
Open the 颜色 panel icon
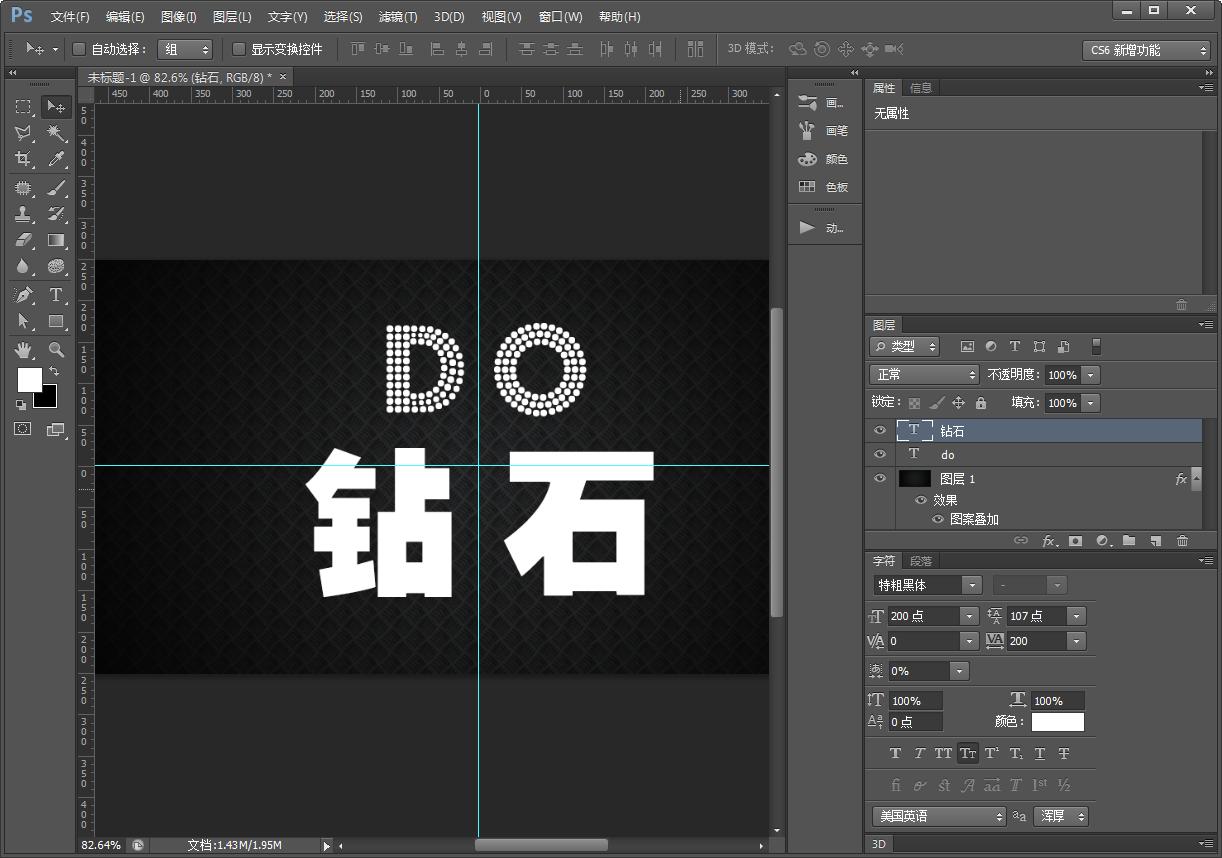(x=808, y=159)
